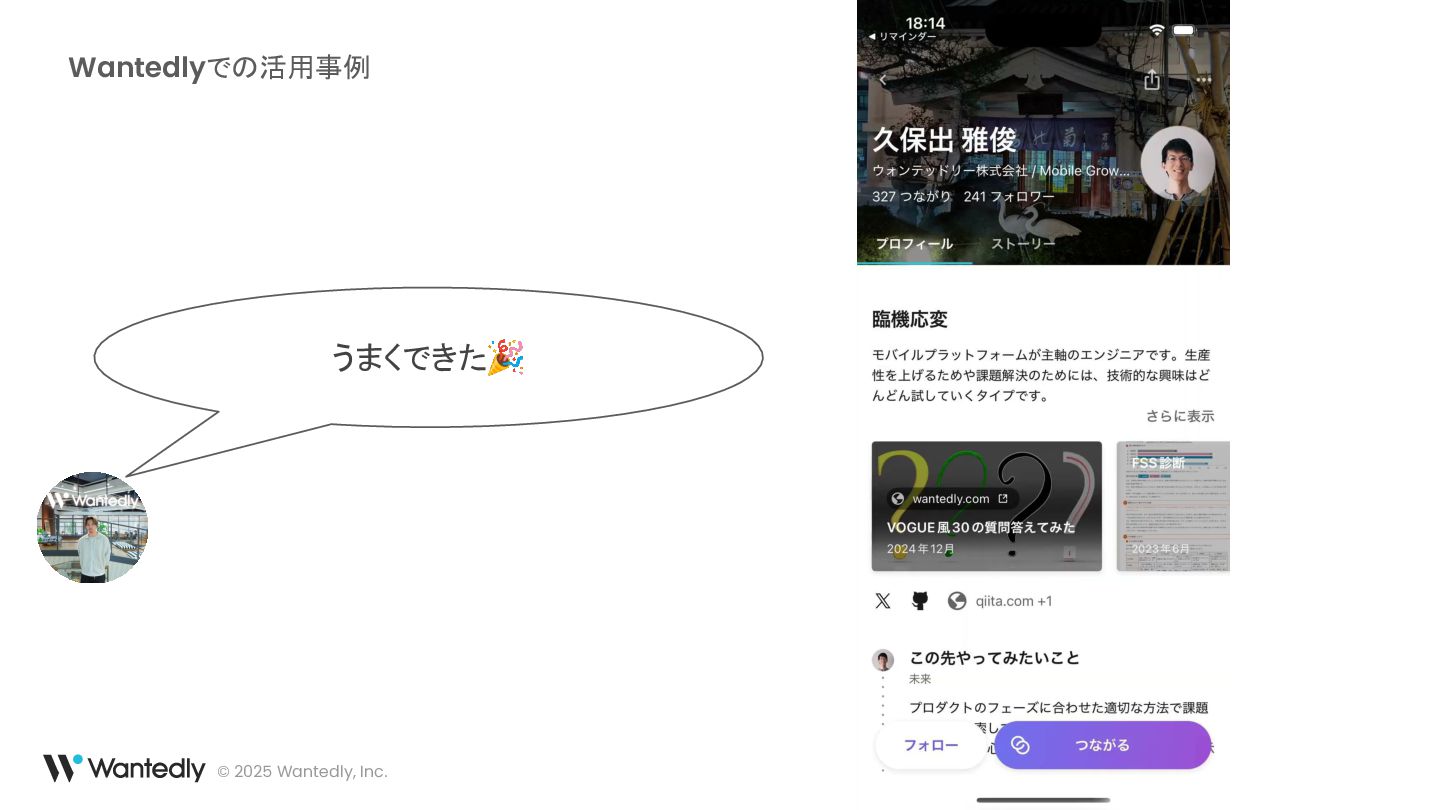Screen dimensions: 1440x810
Task: Click the ◀ リマインダー back-to-app label
Action: [902, 37]
